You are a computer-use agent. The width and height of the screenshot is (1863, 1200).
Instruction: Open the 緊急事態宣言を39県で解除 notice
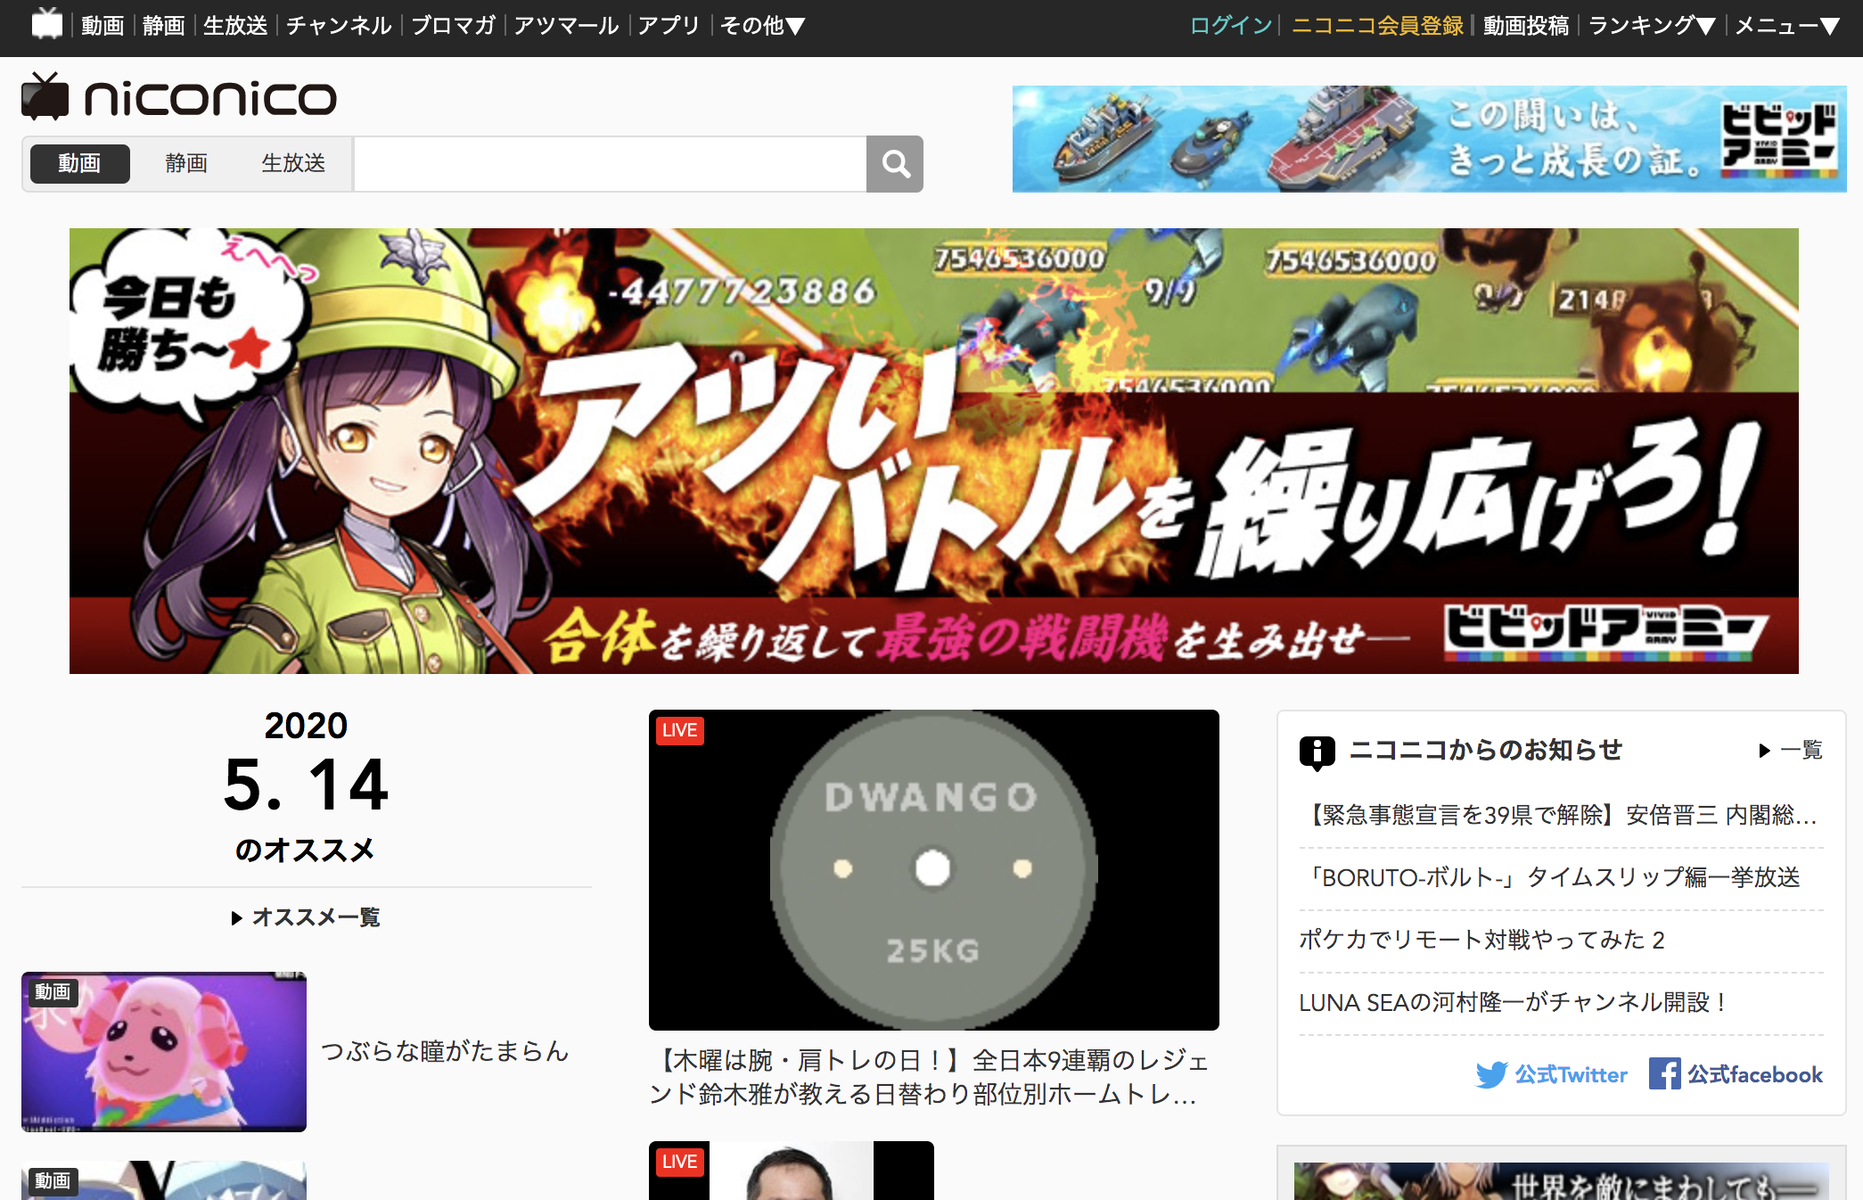[1561, 815]
